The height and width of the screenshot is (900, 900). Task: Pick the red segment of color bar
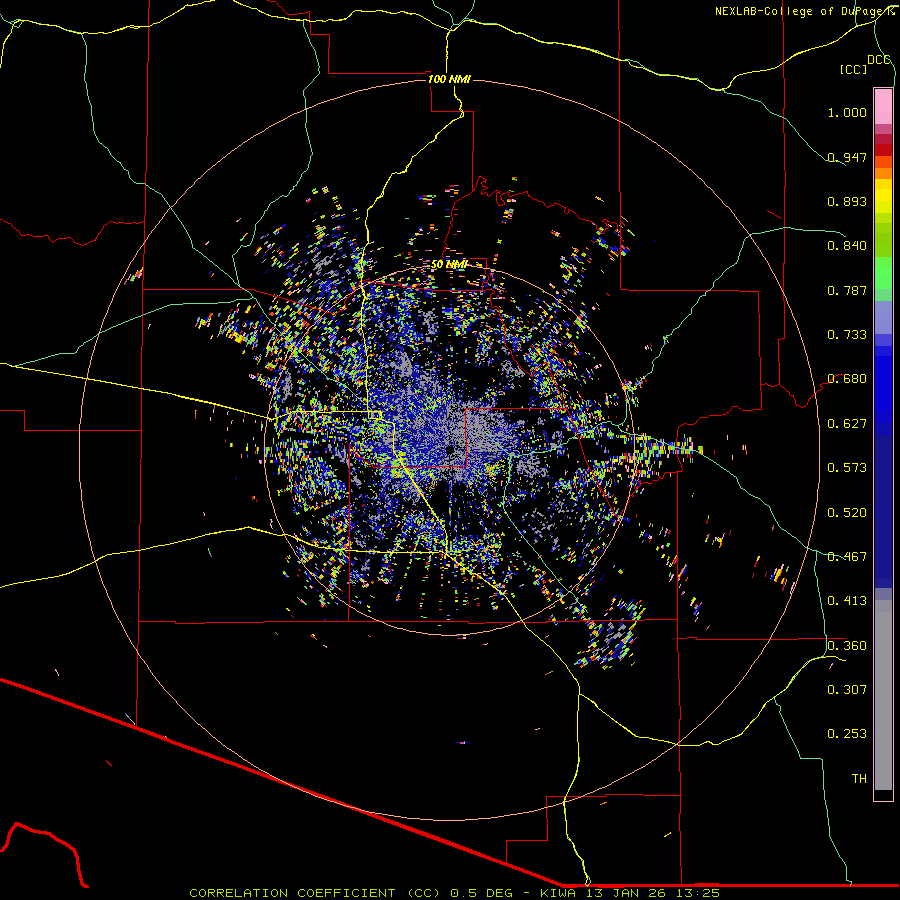883,150
